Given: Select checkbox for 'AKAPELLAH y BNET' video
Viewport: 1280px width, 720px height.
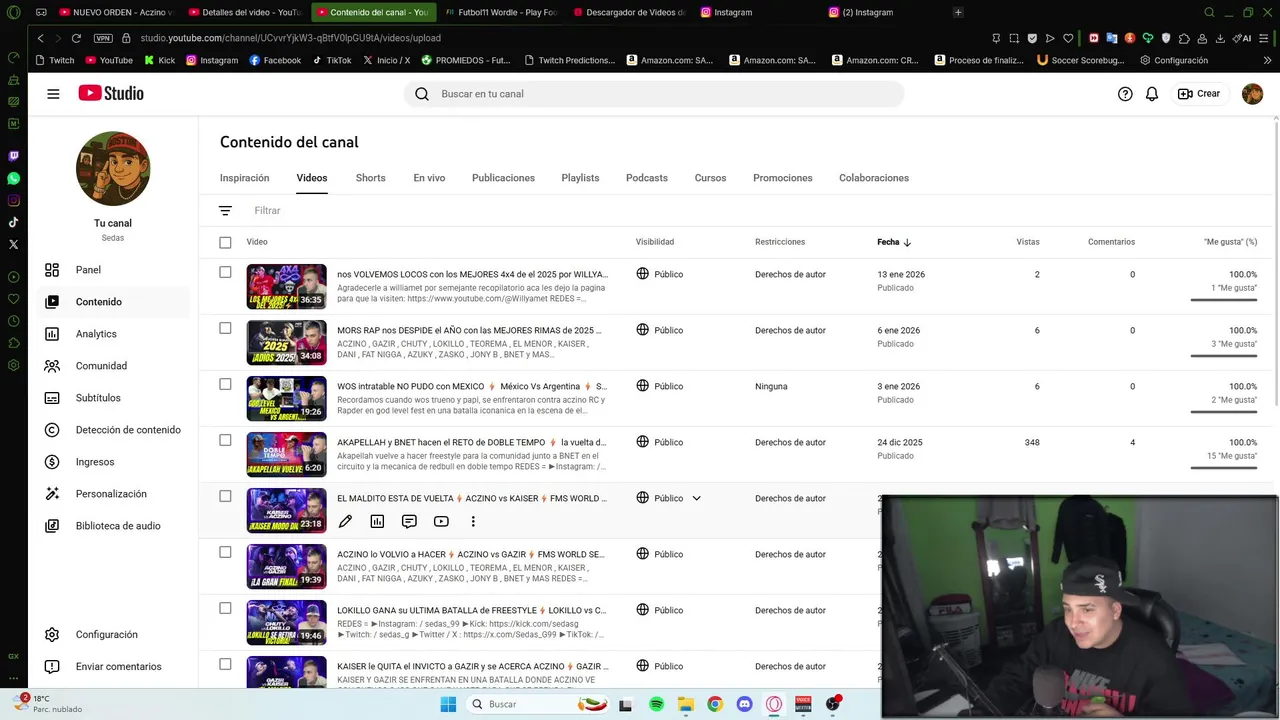Looking at the screenshot, I should point(225,440).
